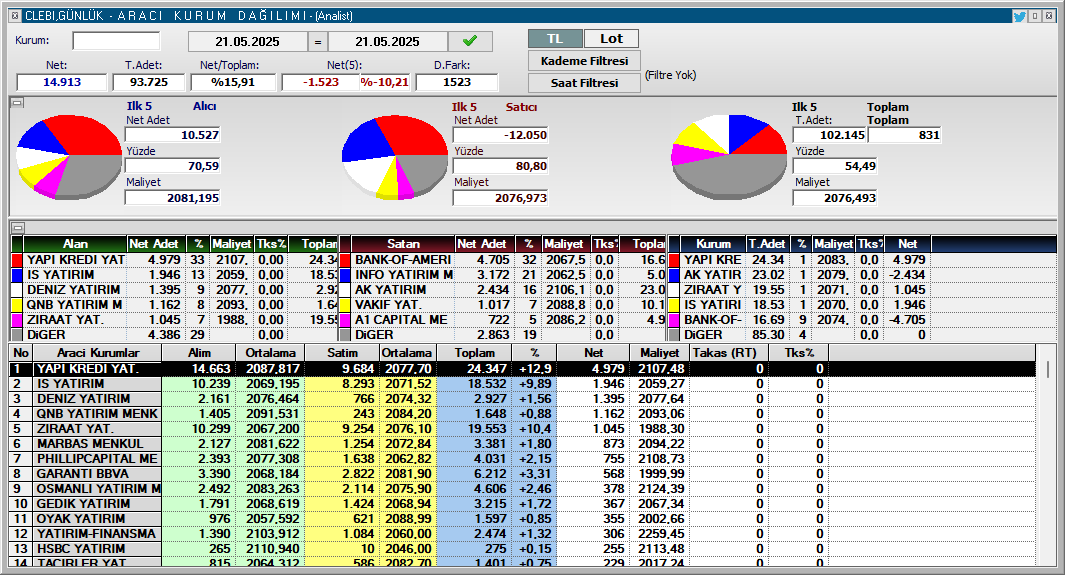Click the window system menu icon
The height and width of the screenshot is (575, 1065).
point(15,15)
